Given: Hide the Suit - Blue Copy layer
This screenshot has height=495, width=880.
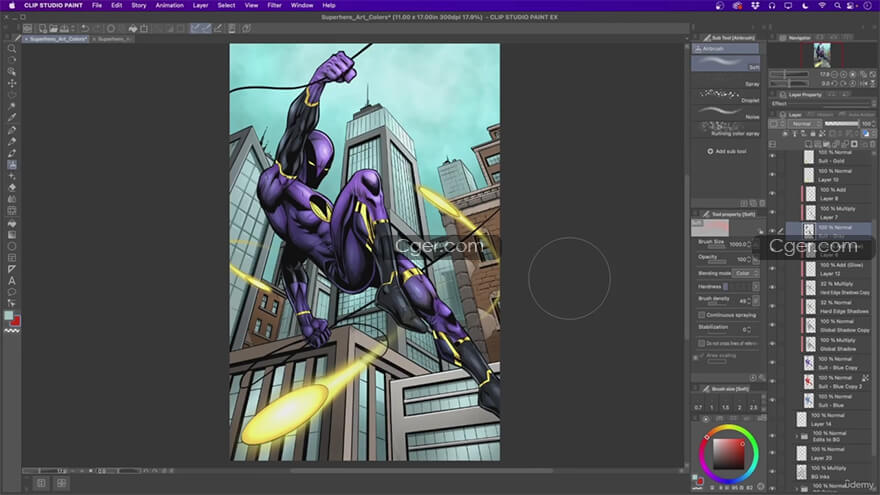Looking at the screenshot, I should [x=773, y=363].
